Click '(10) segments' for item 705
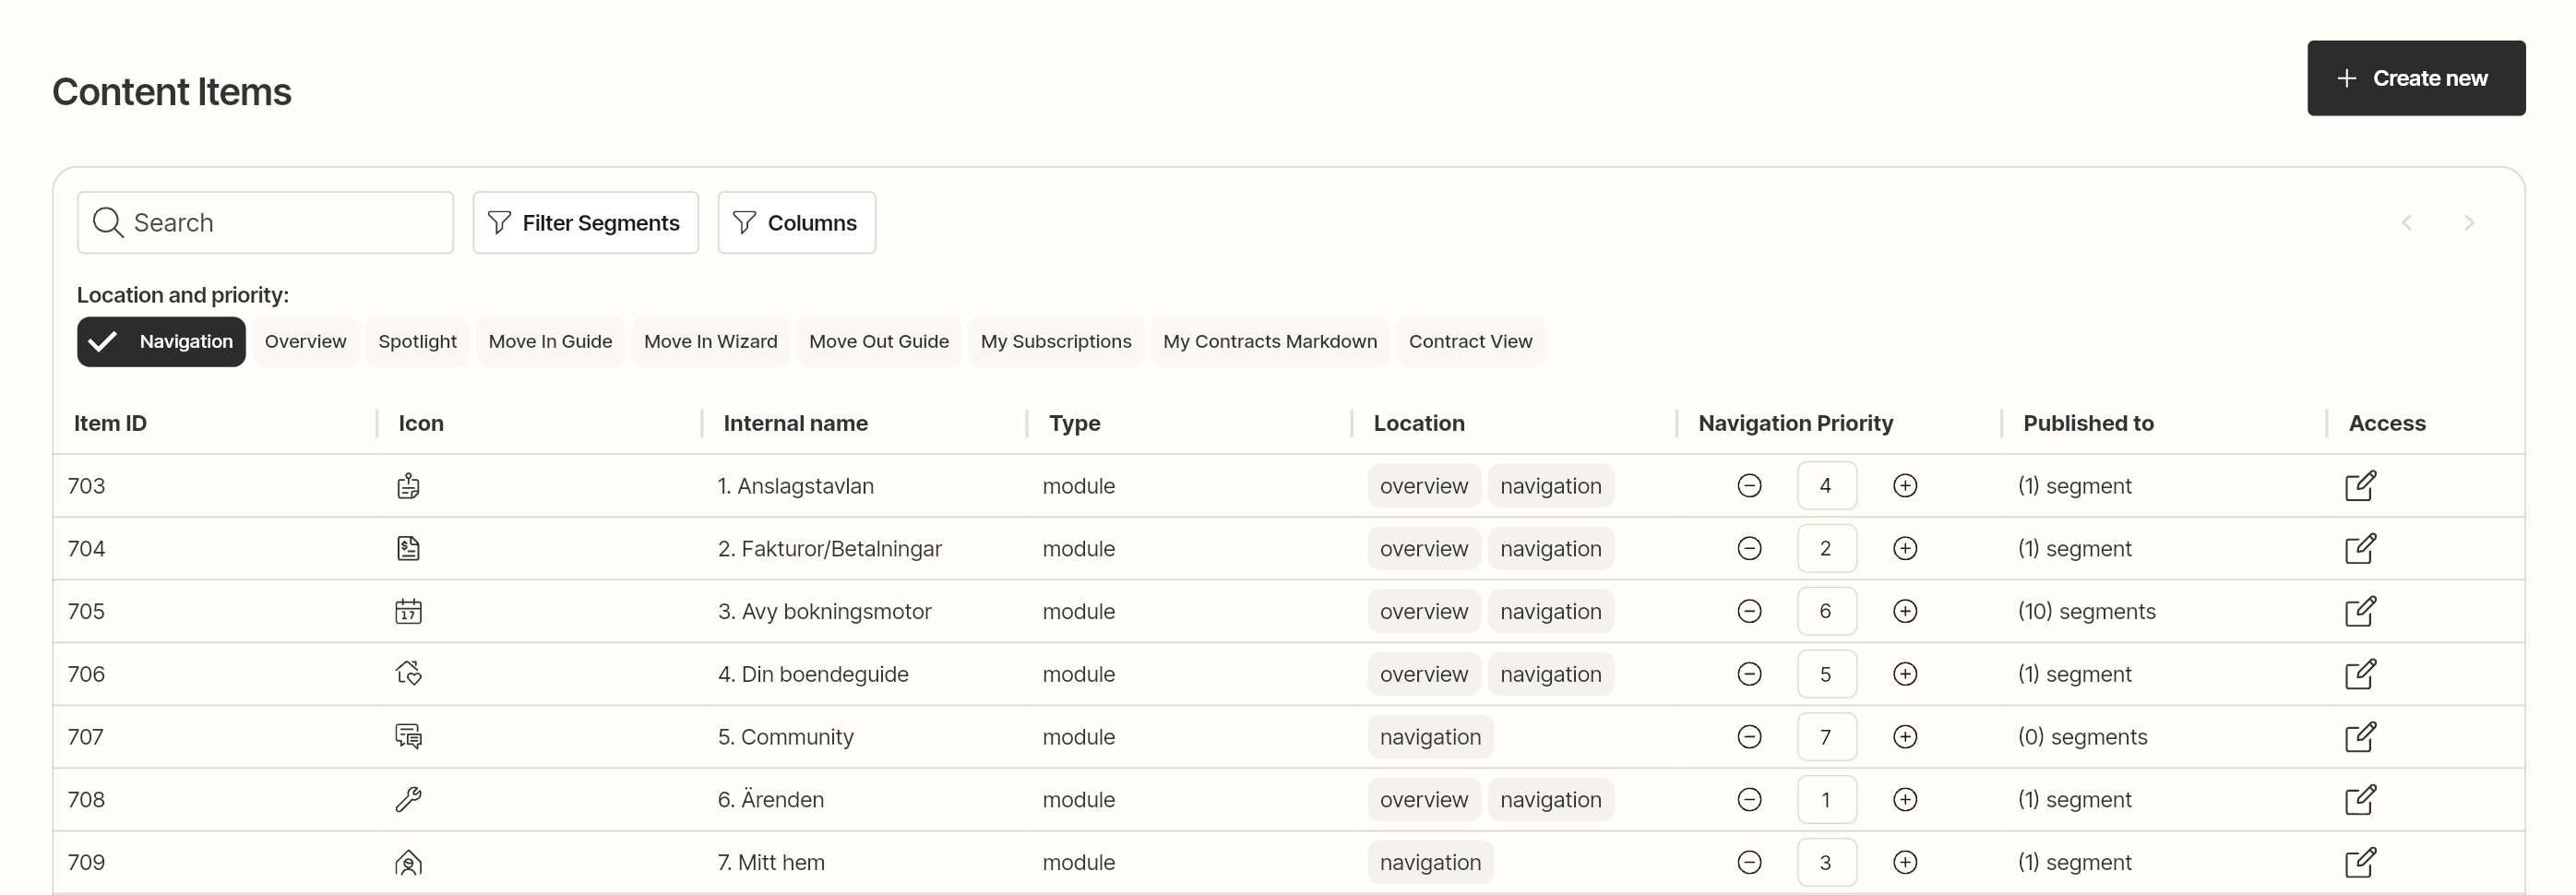The height and width of the screenshot is (895, 2576). [x=2086, y=611]
